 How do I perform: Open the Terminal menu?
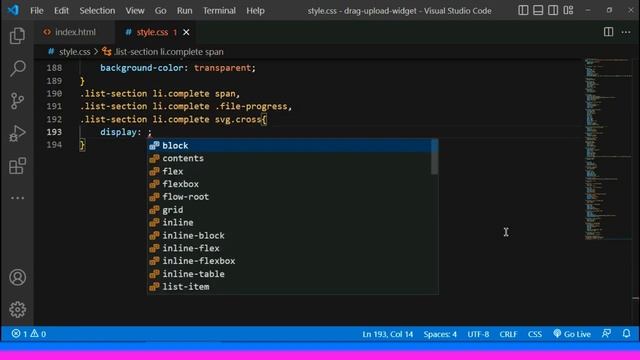219,11
